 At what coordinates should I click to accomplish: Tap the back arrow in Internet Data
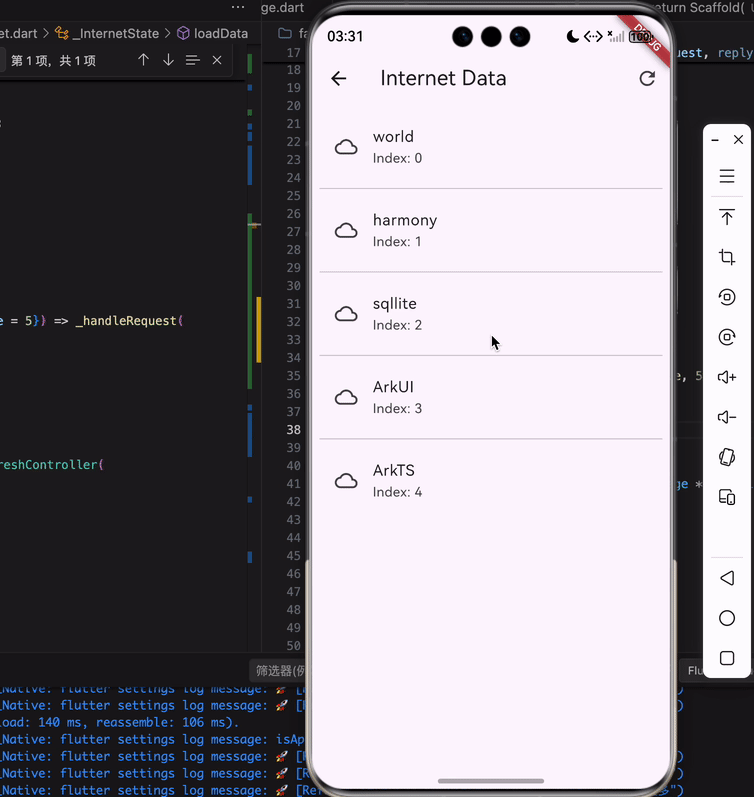pos(339,78)
